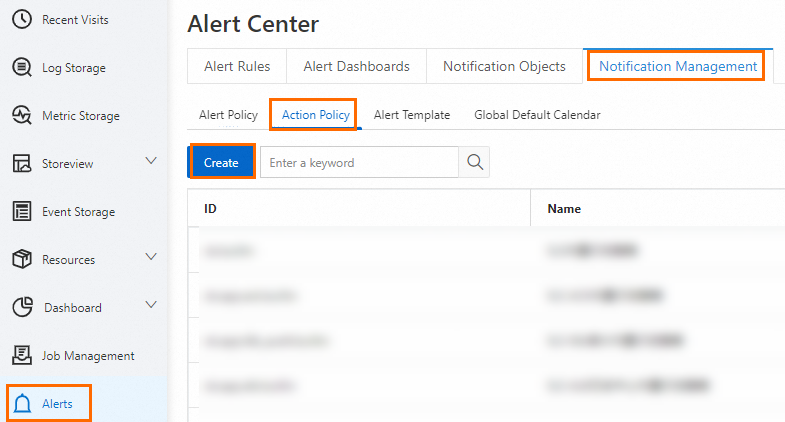Open the Alert Template sub-tab
The width and height of the screenshot is (785, 422).
coord(412,115)
